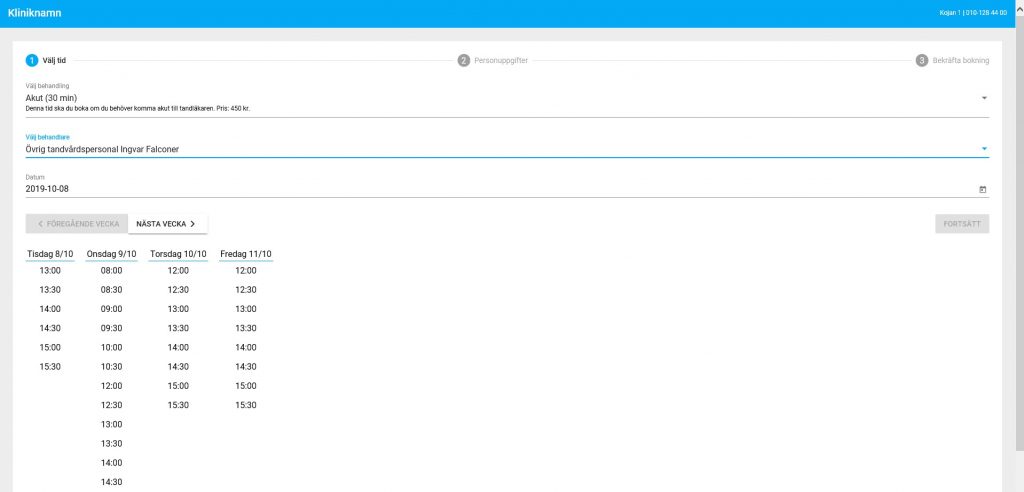Choose 10:30 slot on Onsdag 9/10
Viewport: 1024px width, 492px height.
point(112,367)
